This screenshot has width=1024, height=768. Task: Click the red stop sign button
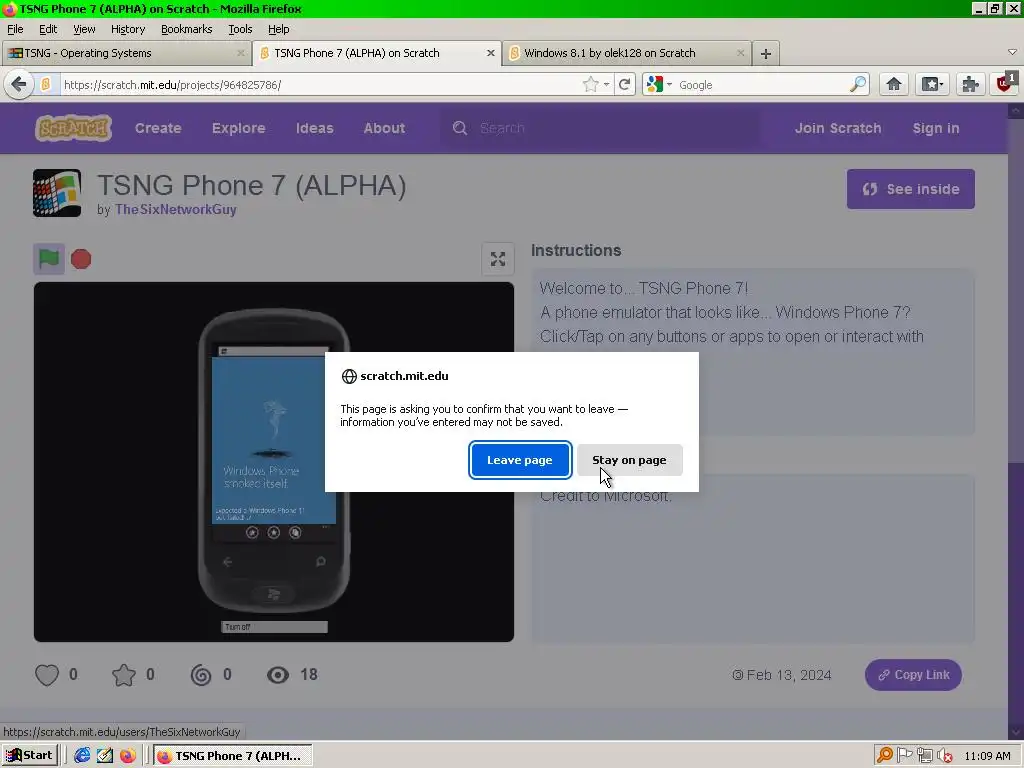click(81, 259)
